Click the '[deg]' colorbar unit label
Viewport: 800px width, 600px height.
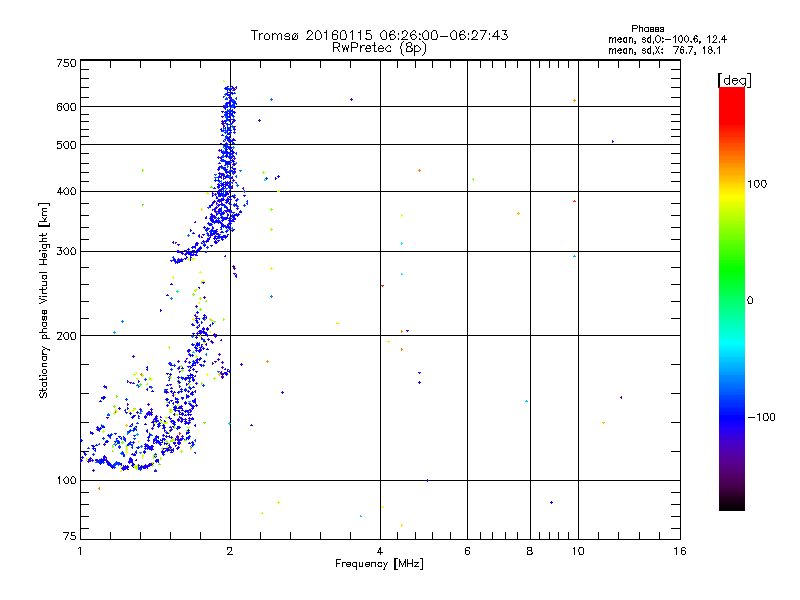click(734, 80)
